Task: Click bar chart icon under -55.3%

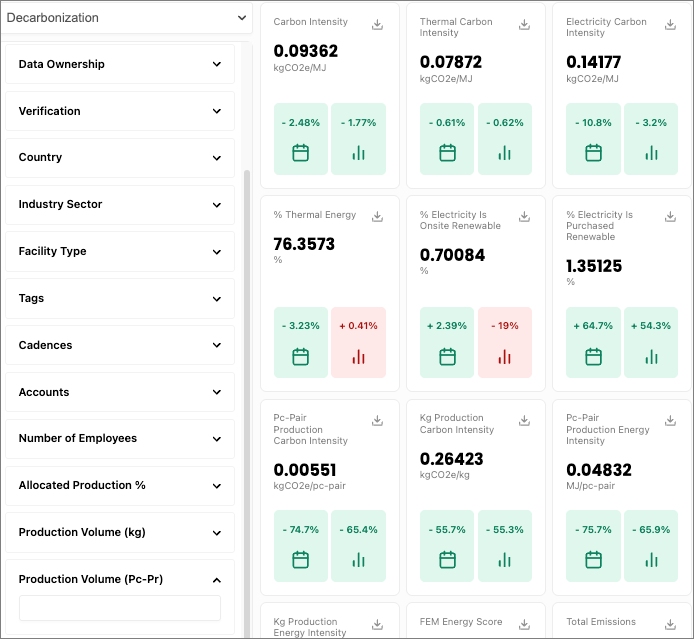Action: [505, 560]
